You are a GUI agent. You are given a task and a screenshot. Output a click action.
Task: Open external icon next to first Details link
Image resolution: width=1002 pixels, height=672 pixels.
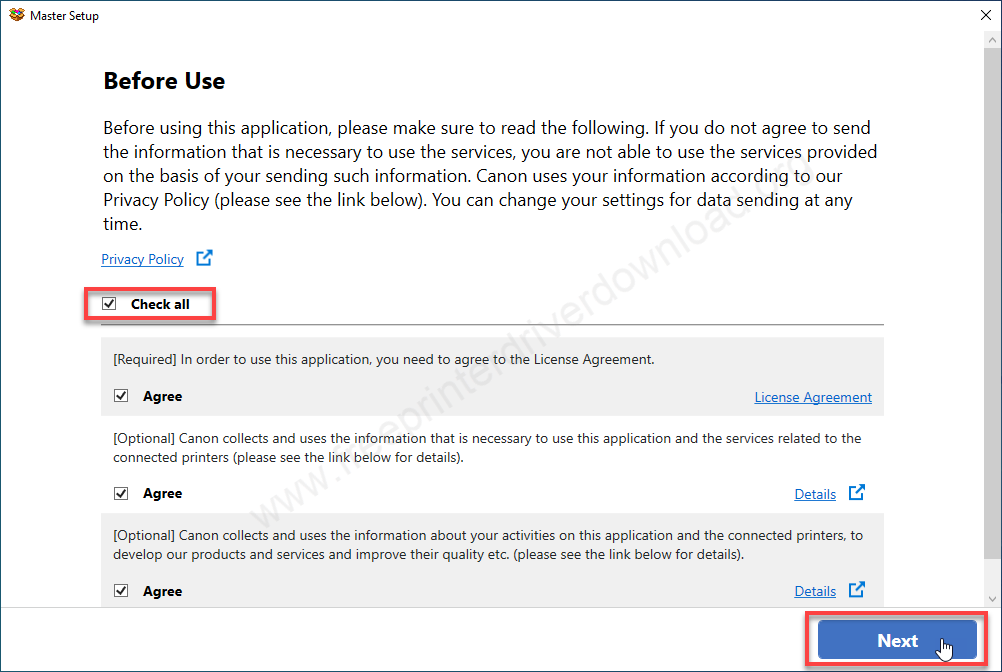[856, 493]
